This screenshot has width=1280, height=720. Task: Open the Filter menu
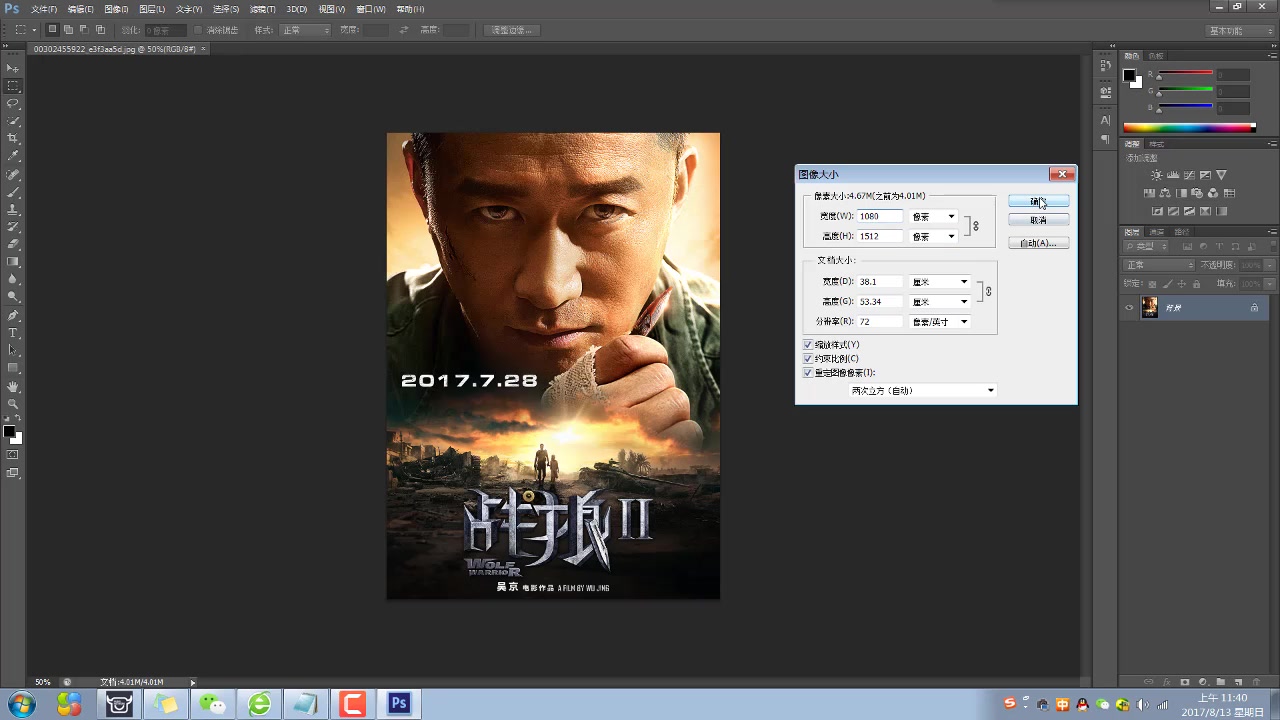click(x=262, y=9)
